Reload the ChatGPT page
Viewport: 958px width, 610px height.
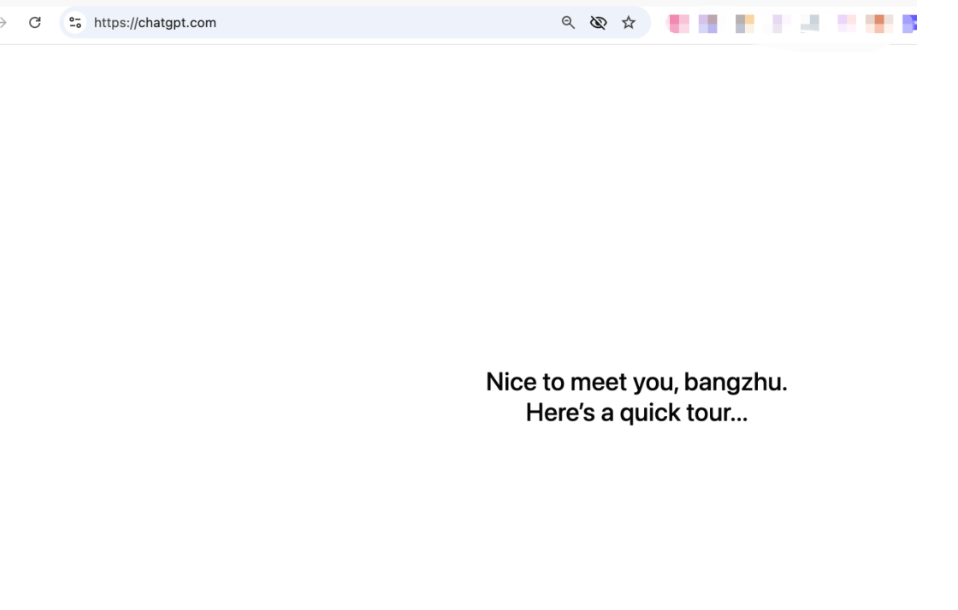pos(35,23)
